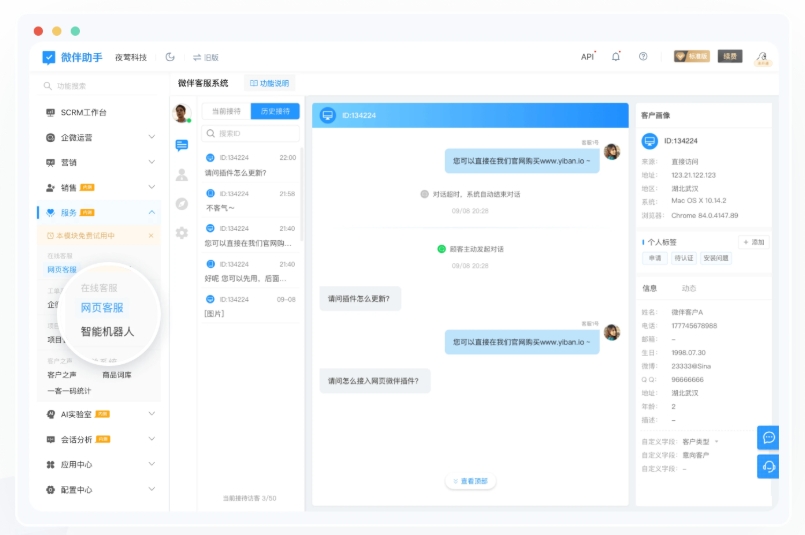Click the 查看顶部 button in the chat
The height and width of the screenshot is (535, 805).
(x=470, y=481)
